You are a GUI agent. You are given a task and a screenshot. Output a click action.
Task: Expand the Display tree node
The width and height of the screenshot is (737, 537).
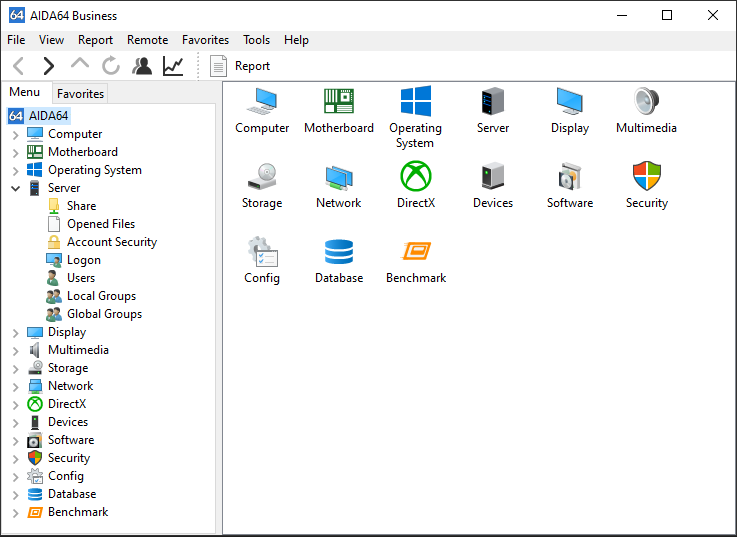(16, 333)
